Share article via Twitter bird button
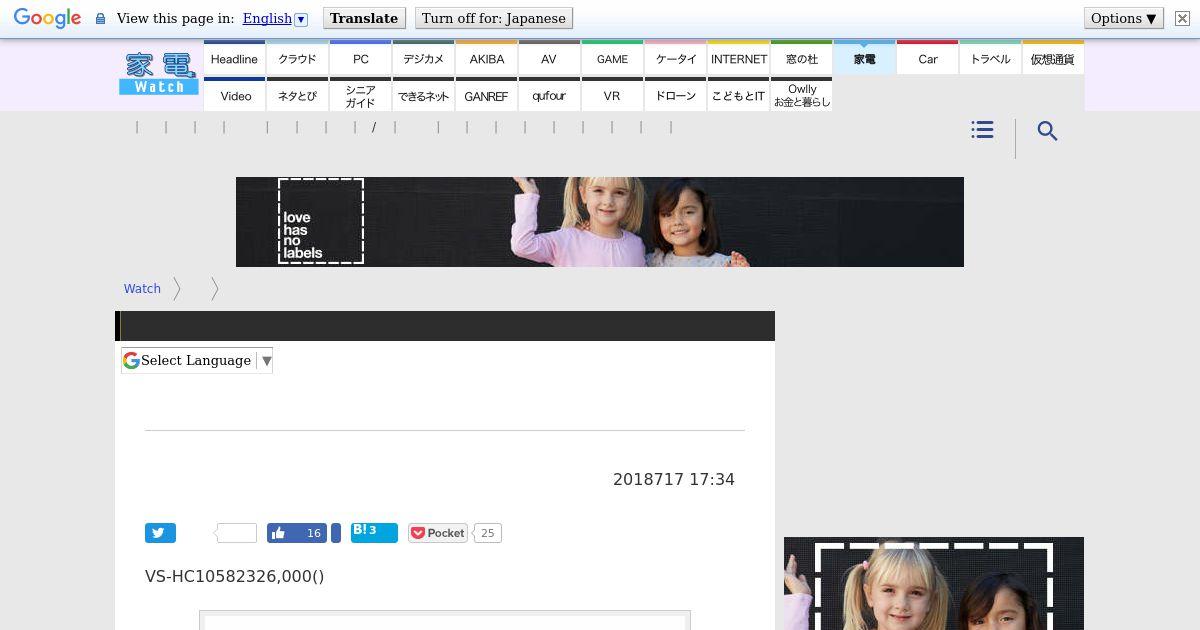Viewport: 1200px width, 630px height. [x=160, y=533]
